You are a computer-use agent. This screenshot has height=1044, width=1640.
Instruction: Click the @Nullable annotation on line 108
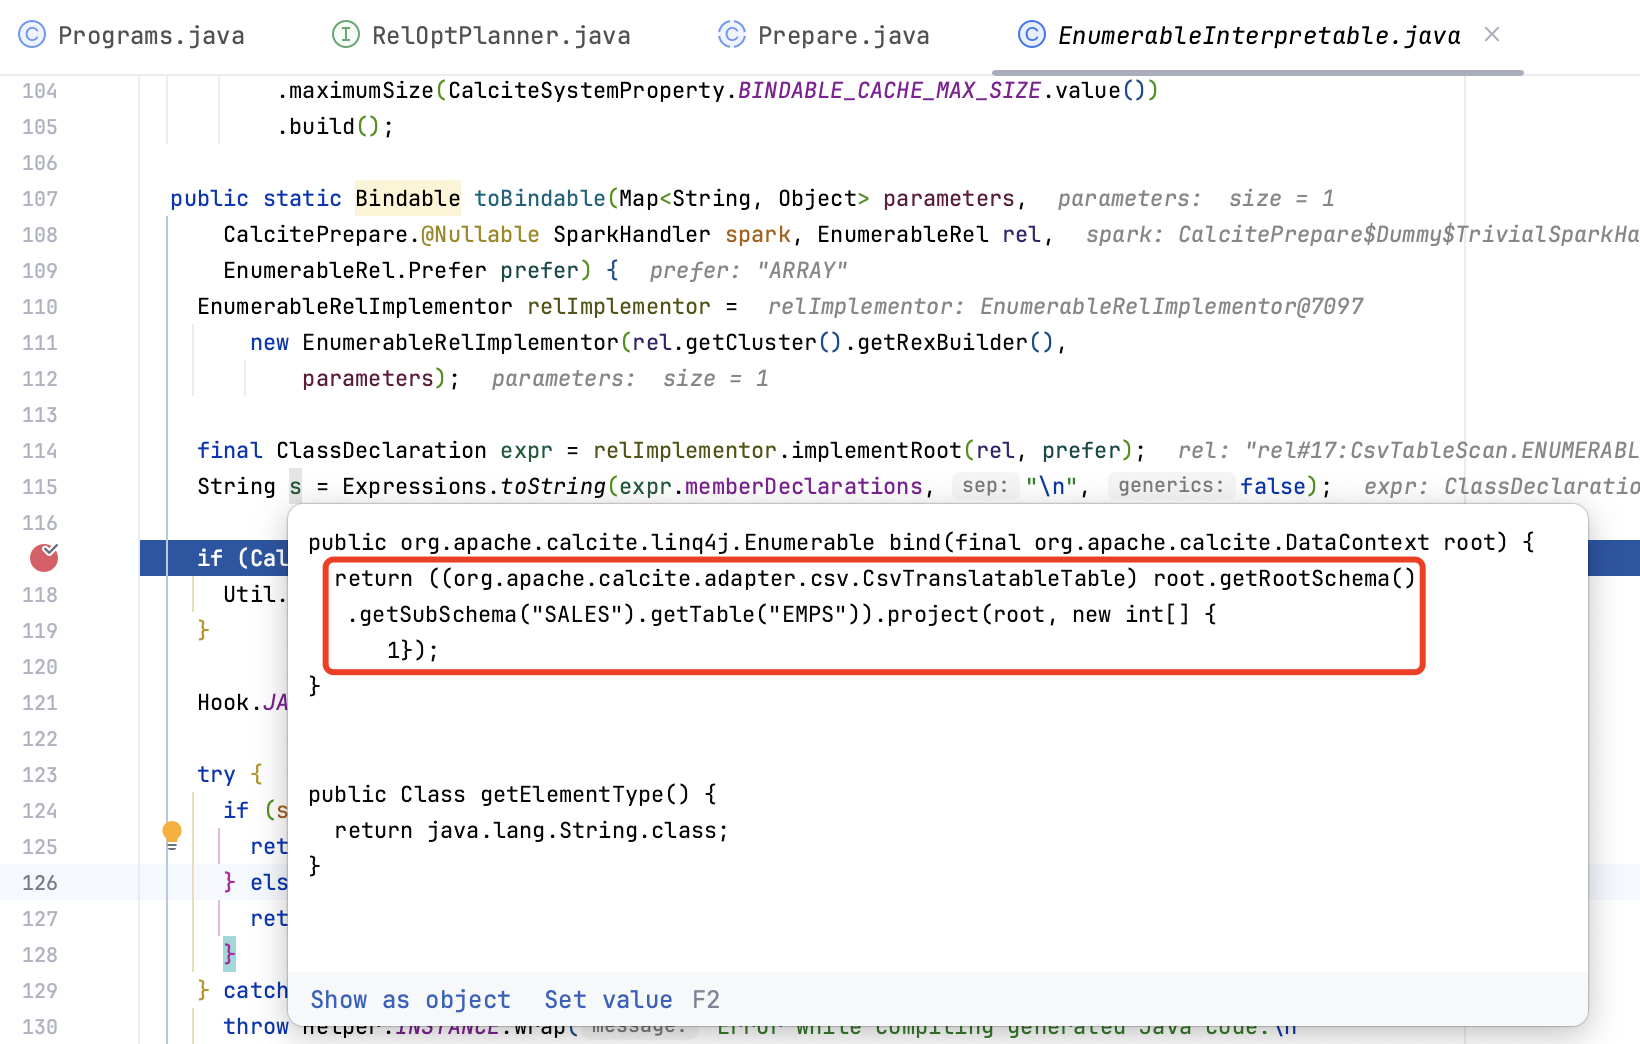(x=480, y=234)
